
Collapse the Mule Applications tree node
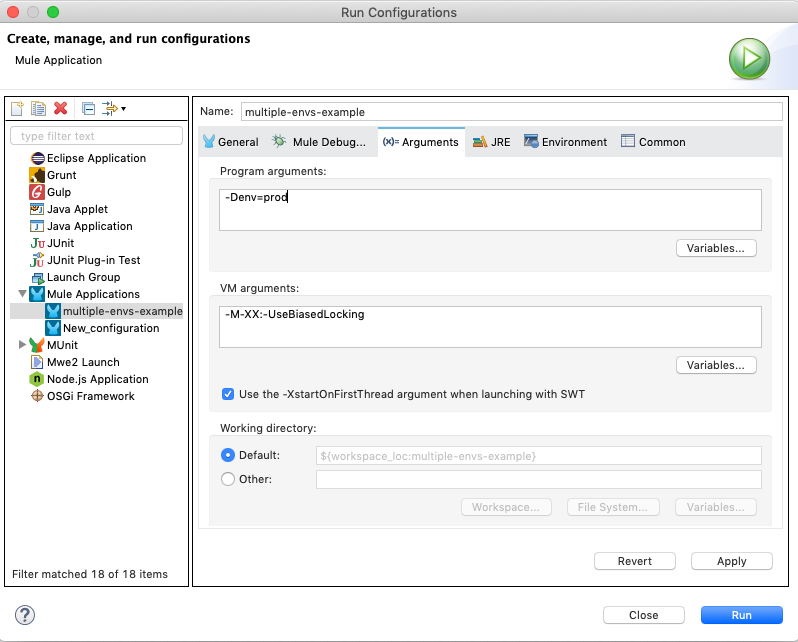[x=22, y=294]
